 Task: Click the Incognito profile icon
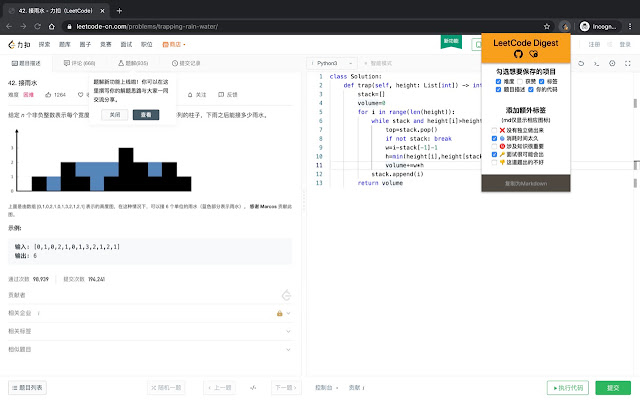tap(584, 27)
